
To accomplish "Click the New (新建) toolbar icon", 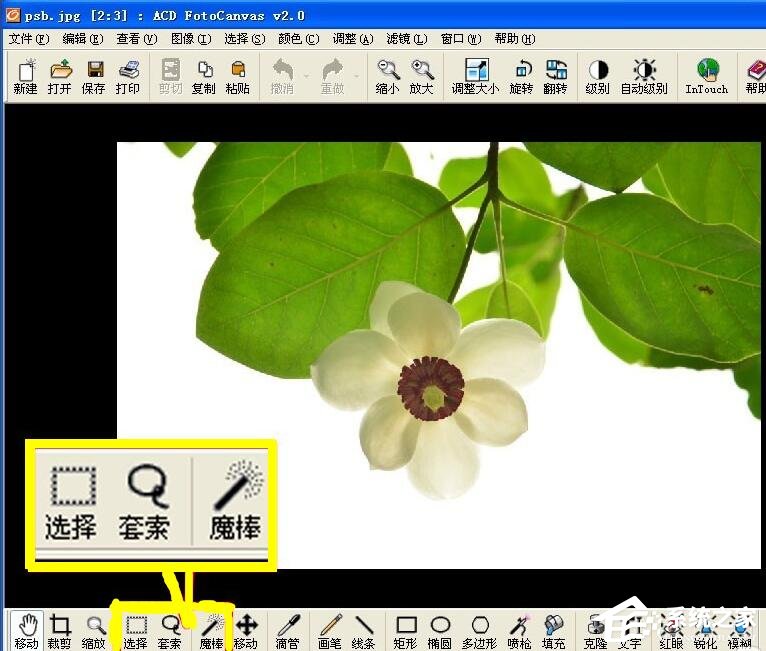I will 25,76.
